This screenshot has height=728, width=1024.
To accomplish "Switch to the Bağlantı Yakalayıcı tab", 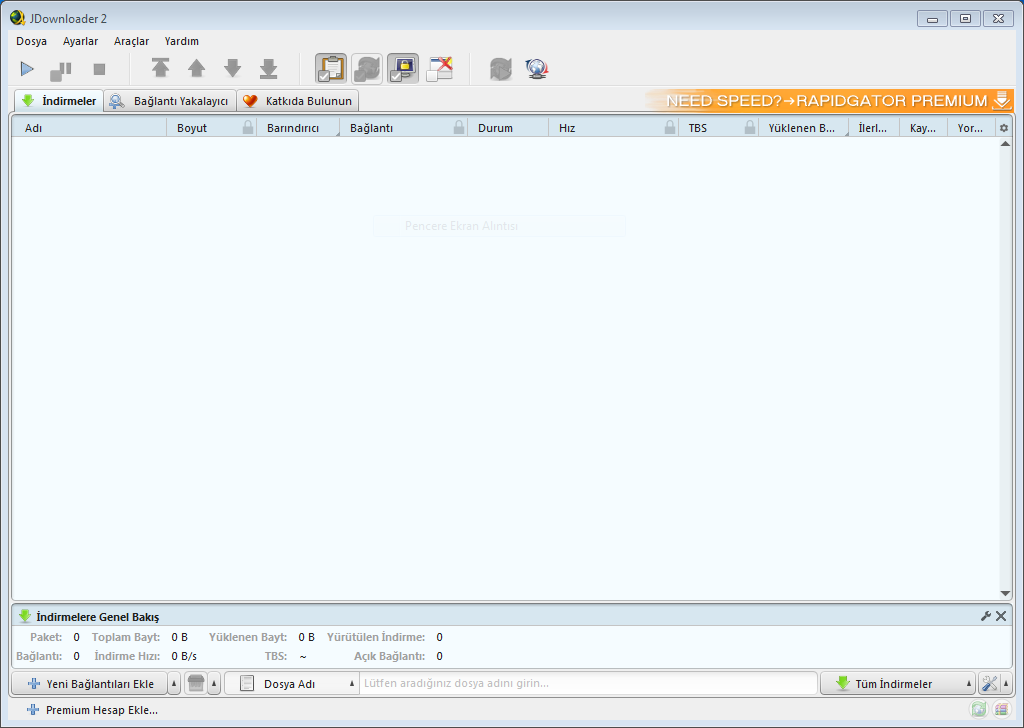I will (170, 101).
